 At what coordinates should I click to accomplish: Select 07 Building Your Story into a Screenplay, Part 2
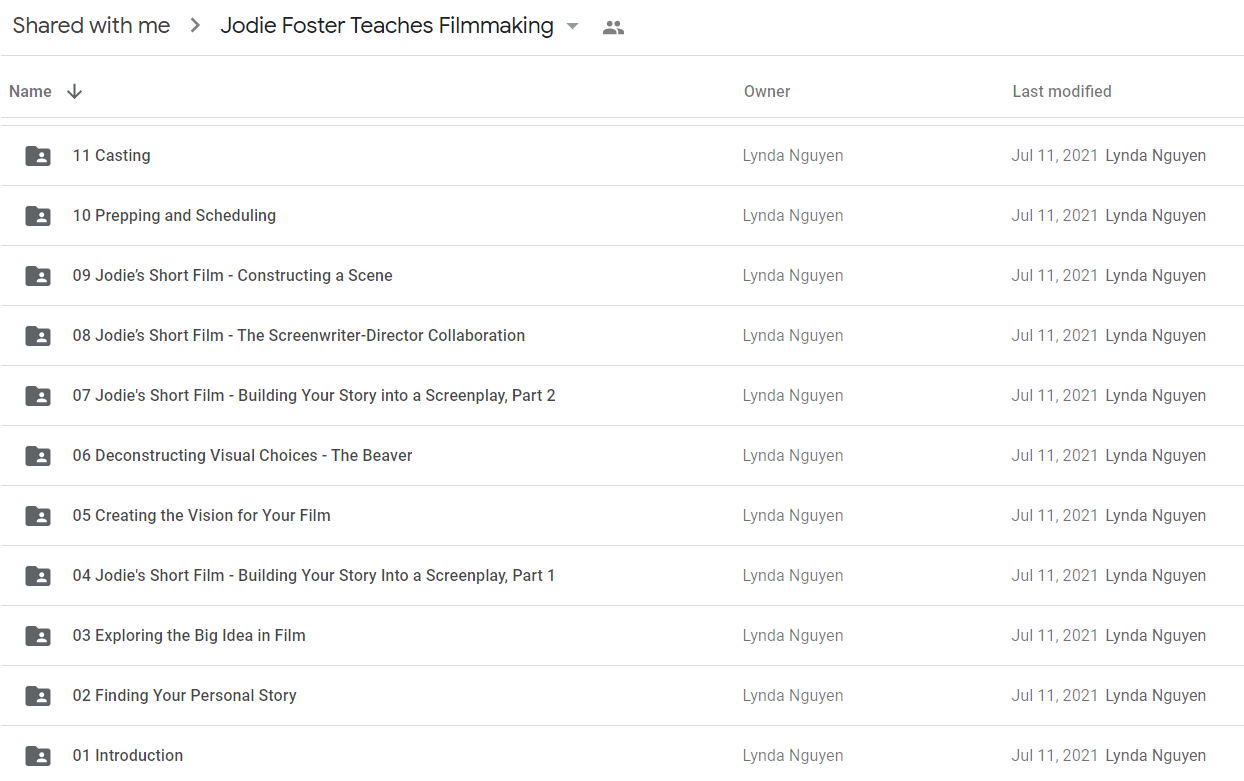(x=622, y=396)
